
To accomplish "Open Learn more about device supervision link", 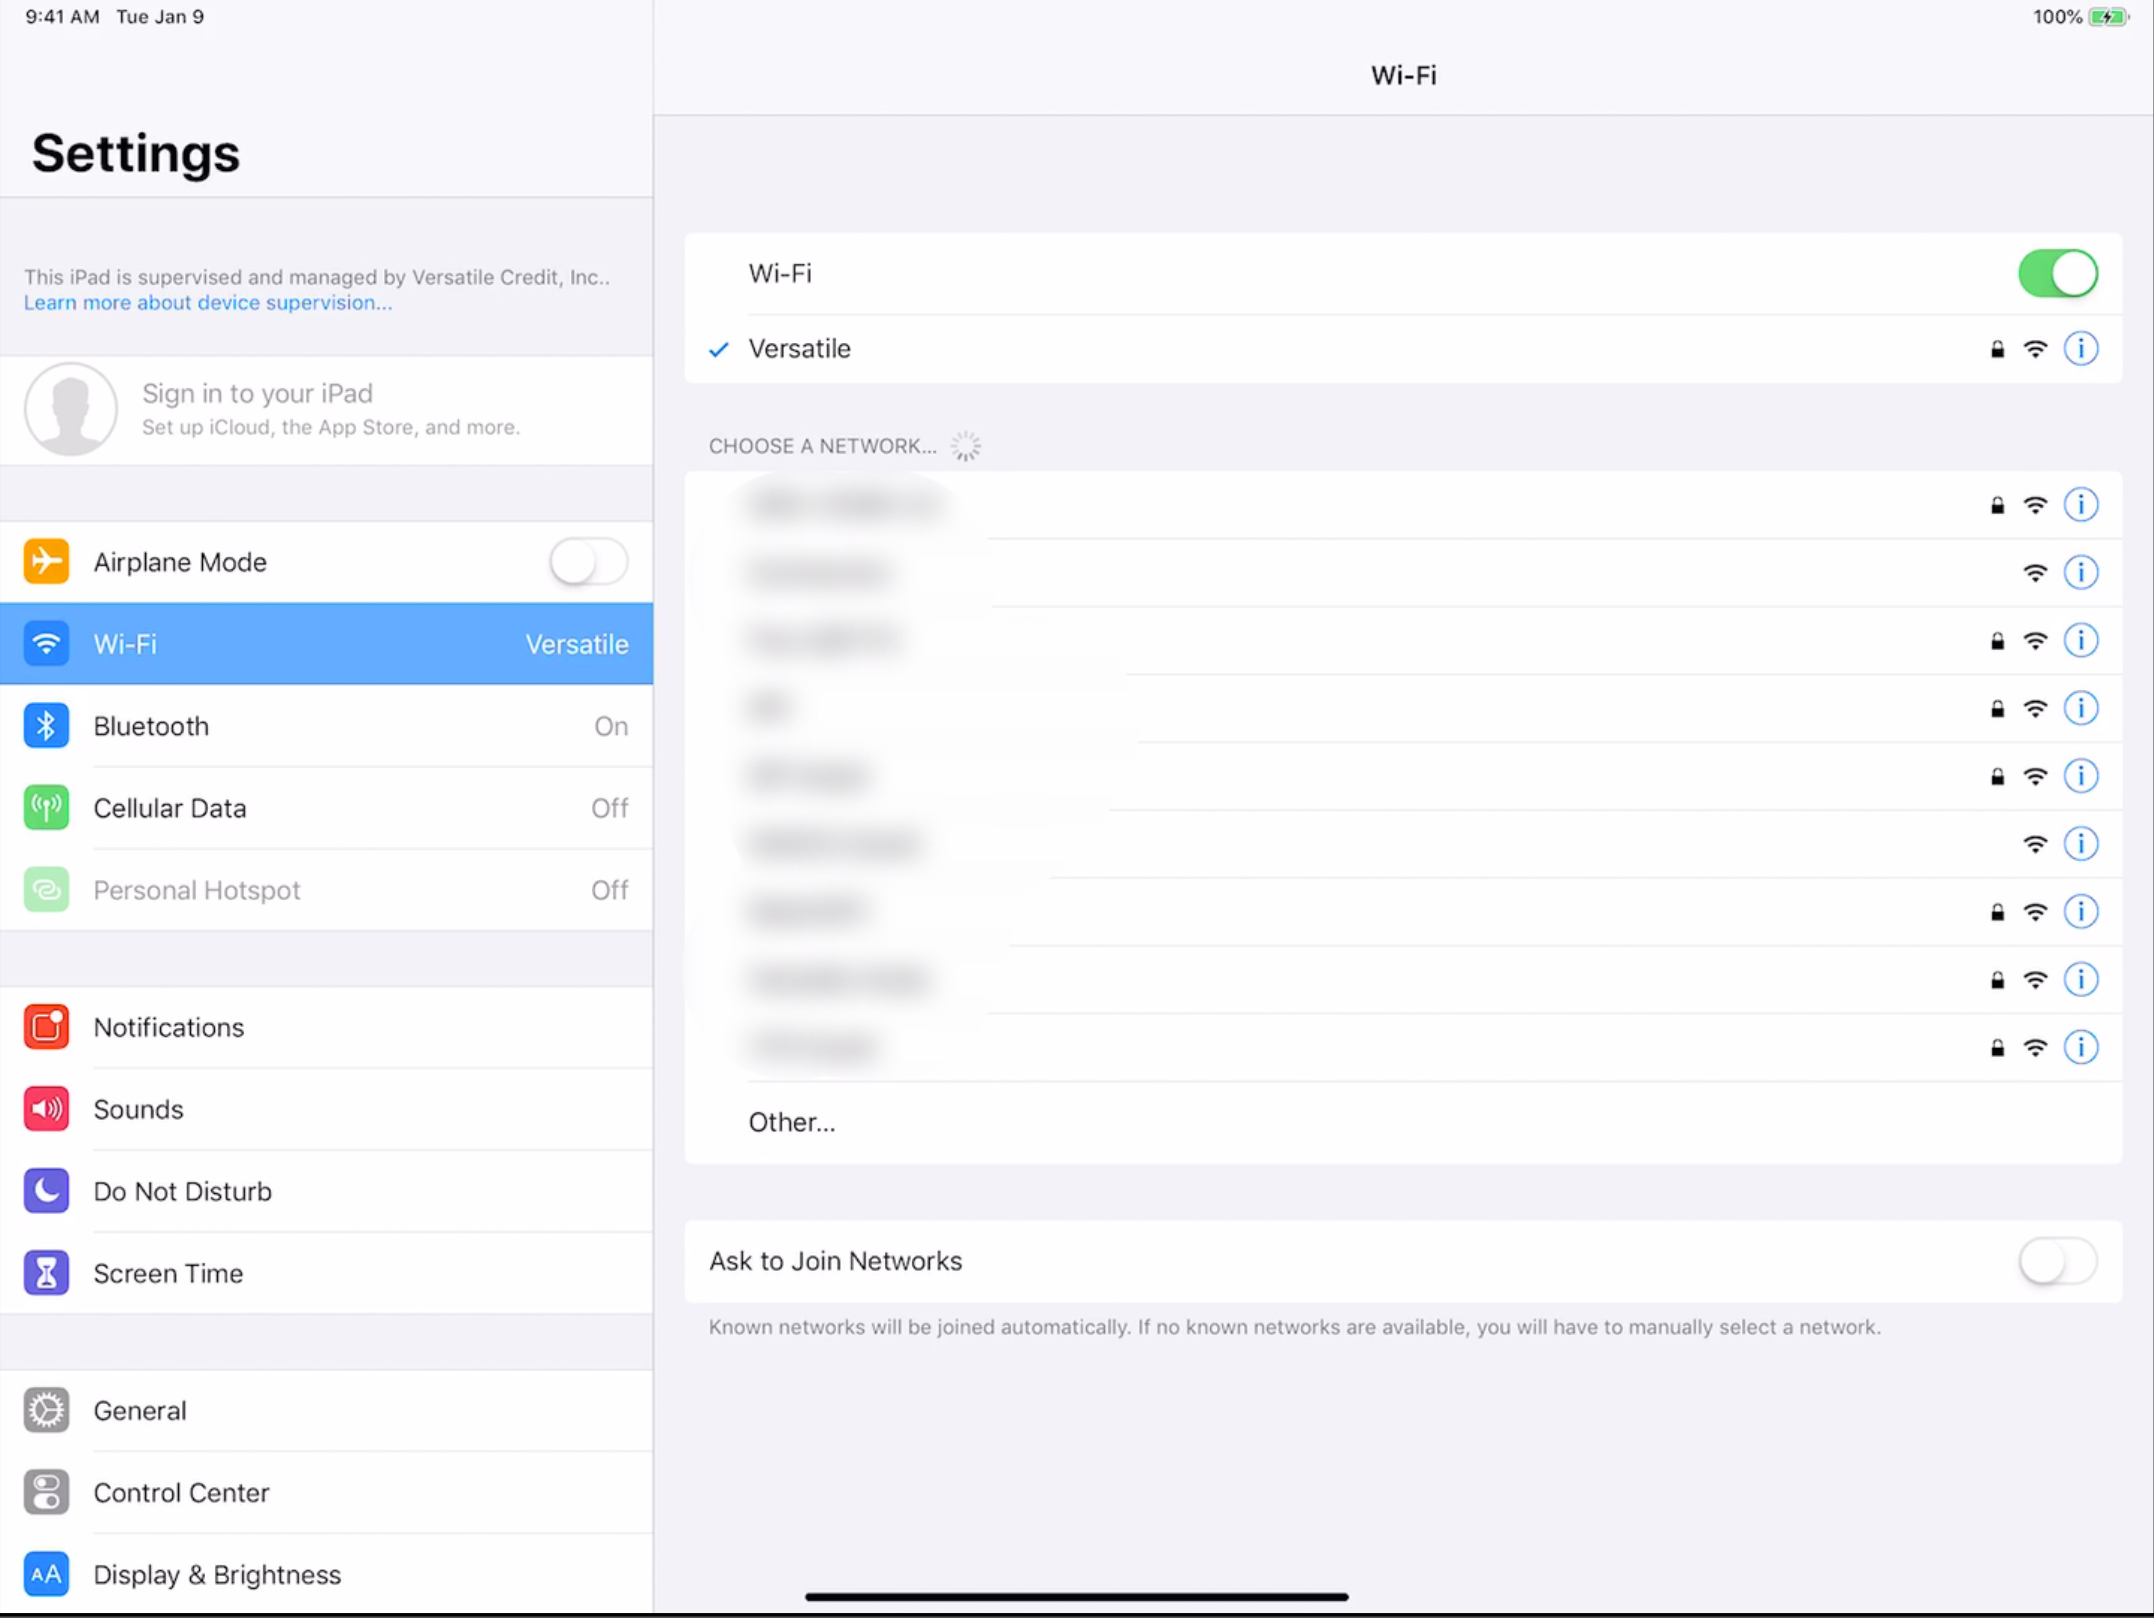I will (x=208, y=303).
